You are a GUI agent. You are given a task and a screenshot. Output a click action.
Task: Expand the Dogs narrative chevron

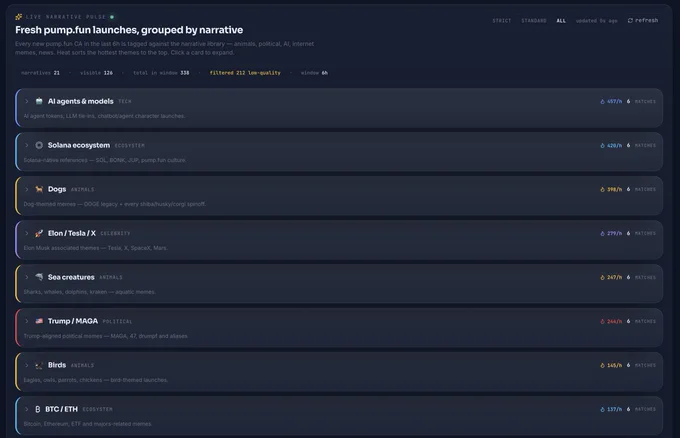pos(26,189)
